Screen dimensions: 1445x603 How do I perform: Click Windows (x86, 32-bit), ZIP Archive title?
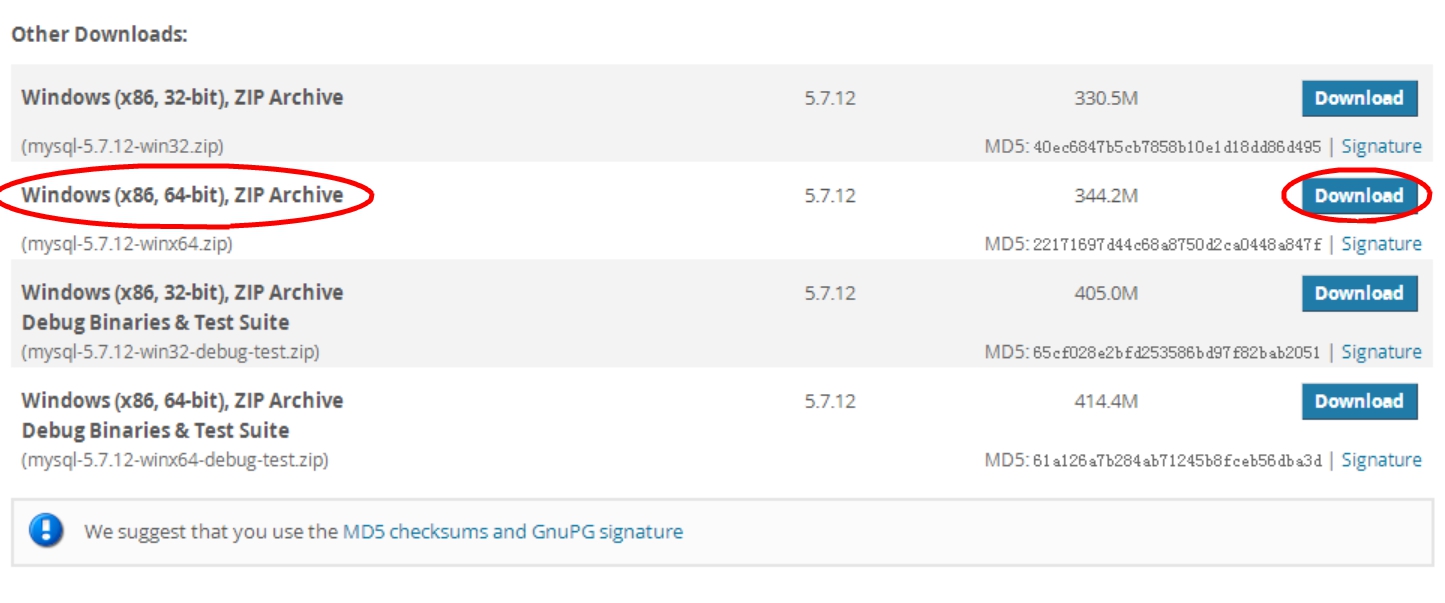tap(182, 97)
